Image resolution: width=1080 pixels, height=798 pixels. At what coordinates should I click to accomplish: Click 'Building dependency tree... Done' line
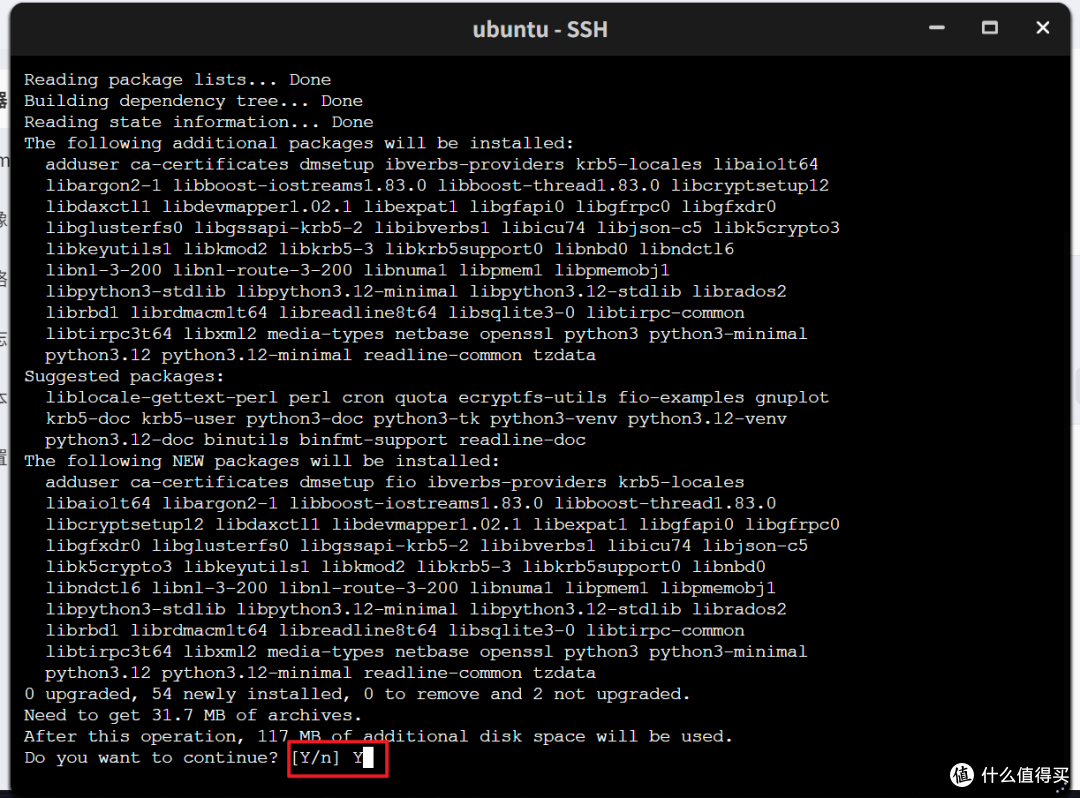pos(194,101)
